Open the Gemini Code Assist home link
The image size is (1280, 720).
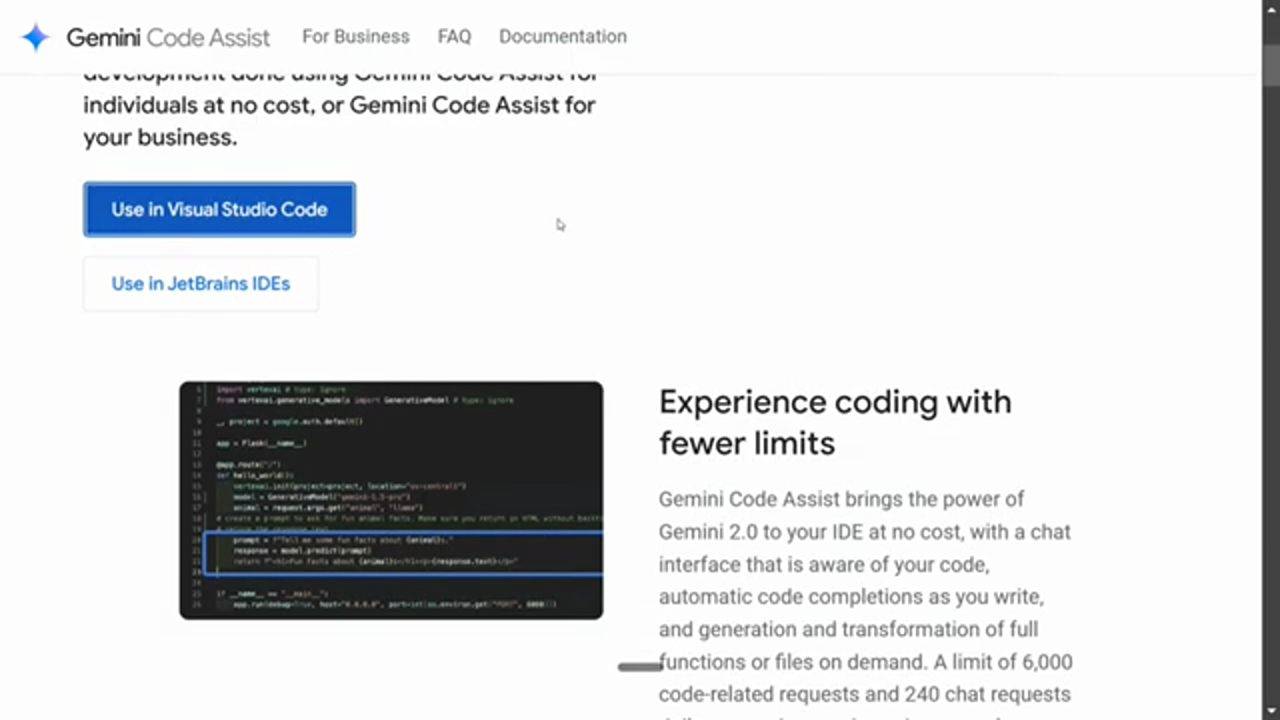168,37
